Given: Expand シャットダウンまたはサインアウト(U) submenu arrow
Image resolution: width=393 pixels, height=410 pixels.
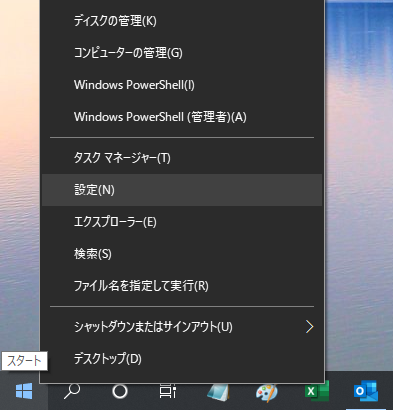Looking at the screenshot, I should pyautogui.click(x=309, y=327).
